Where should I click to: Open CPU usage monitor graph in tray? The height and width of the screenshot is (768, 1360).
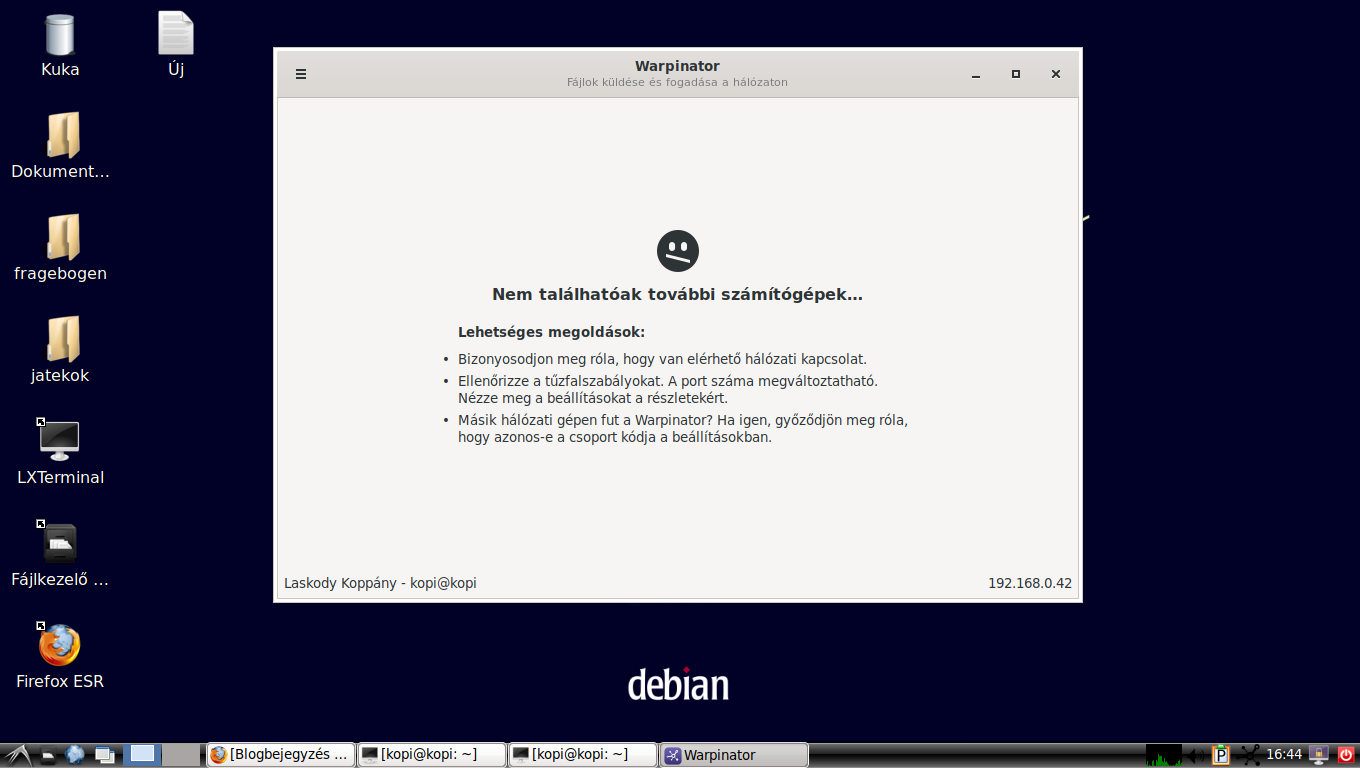point(1164,755)
